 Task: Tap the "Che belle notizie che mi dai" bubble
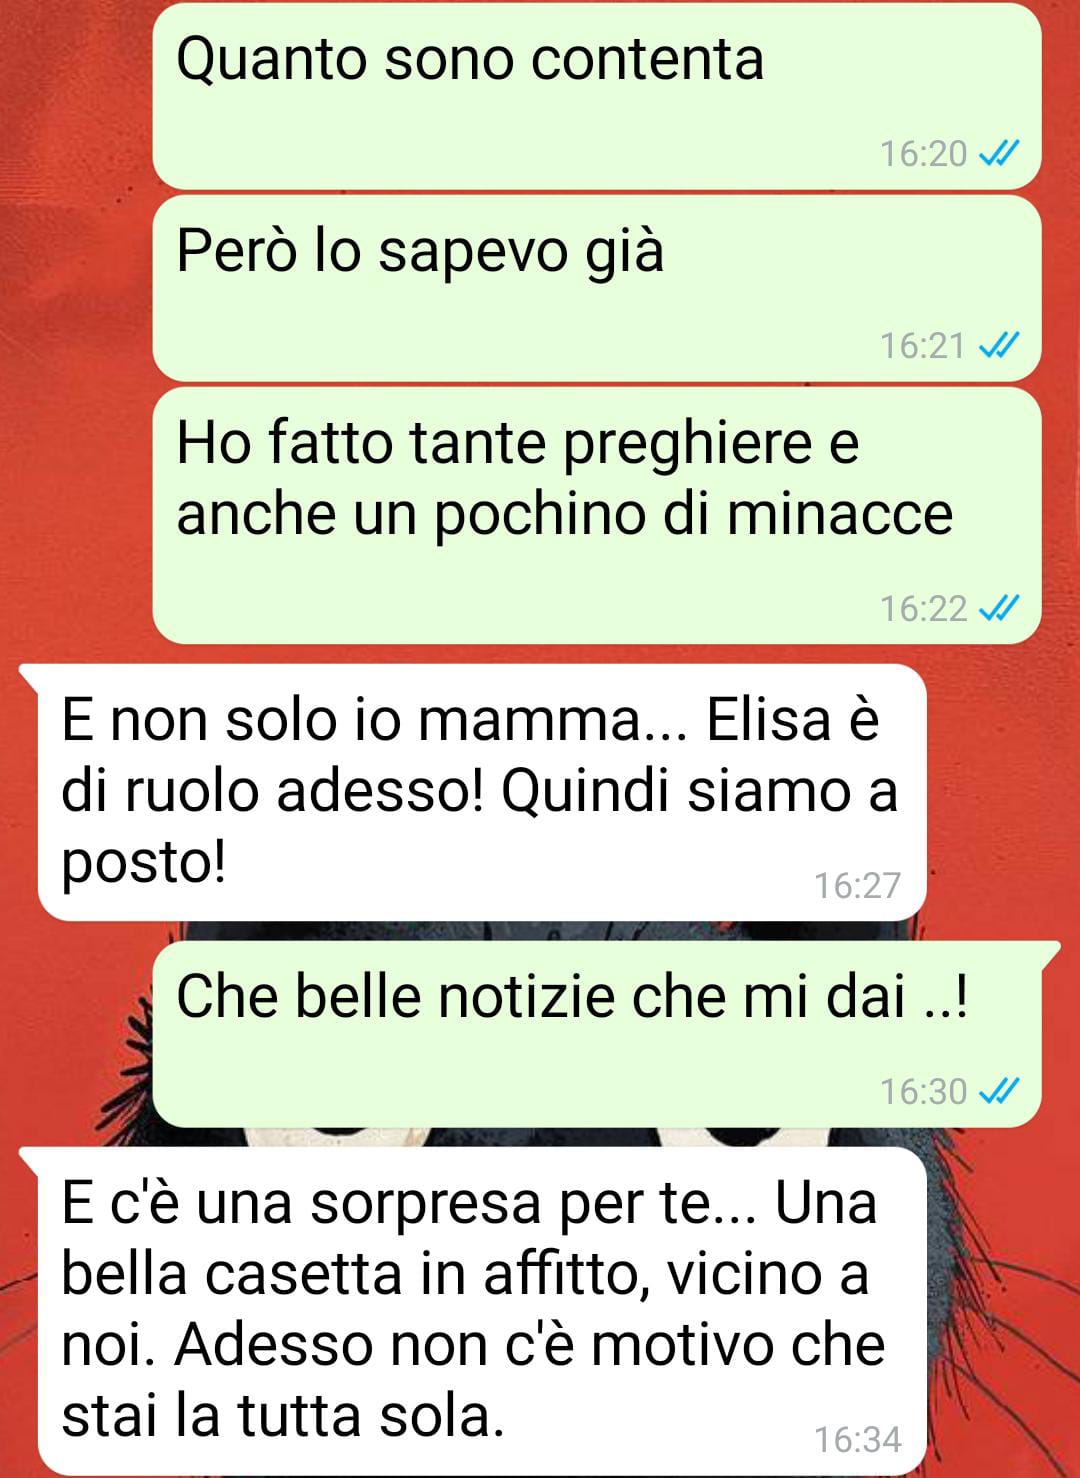click(597, 1034)
